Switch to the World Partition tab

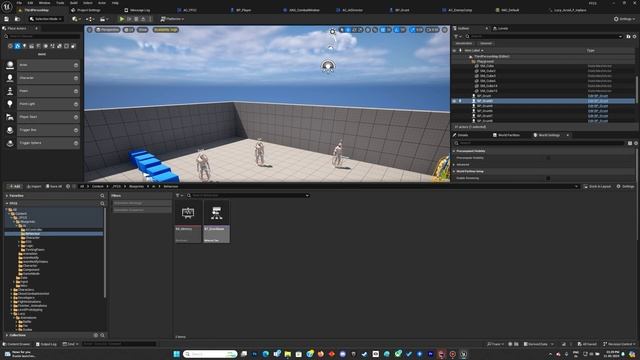(x=506, y=135)
